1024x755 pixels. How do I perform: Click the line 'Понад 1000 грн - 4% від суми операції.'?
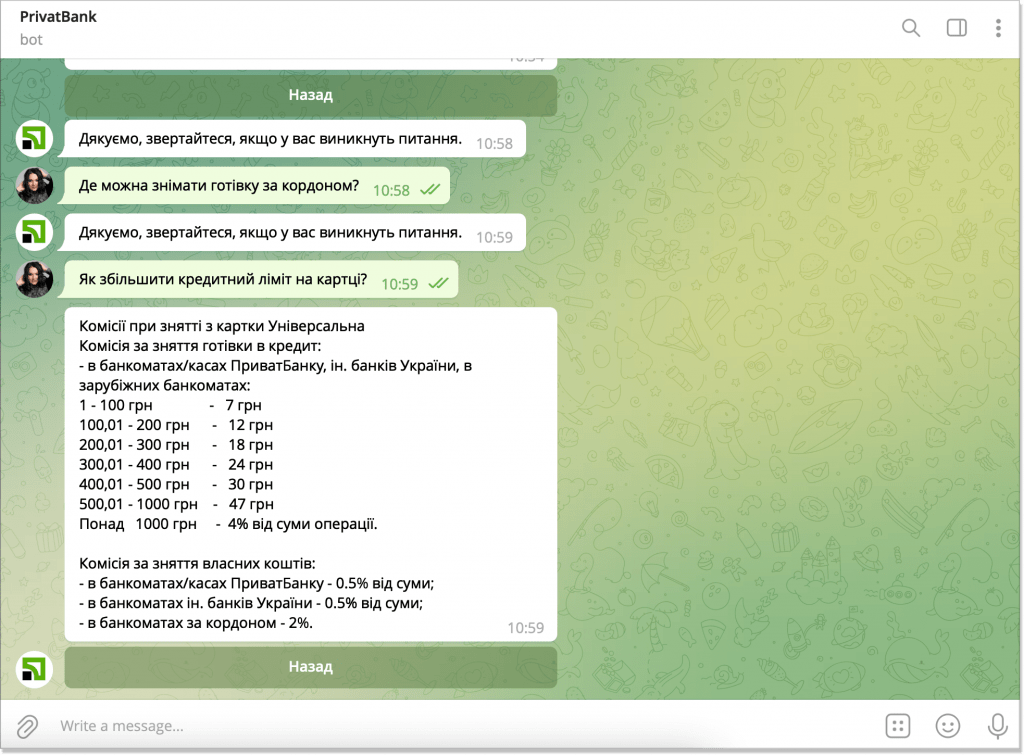point(229,524)
